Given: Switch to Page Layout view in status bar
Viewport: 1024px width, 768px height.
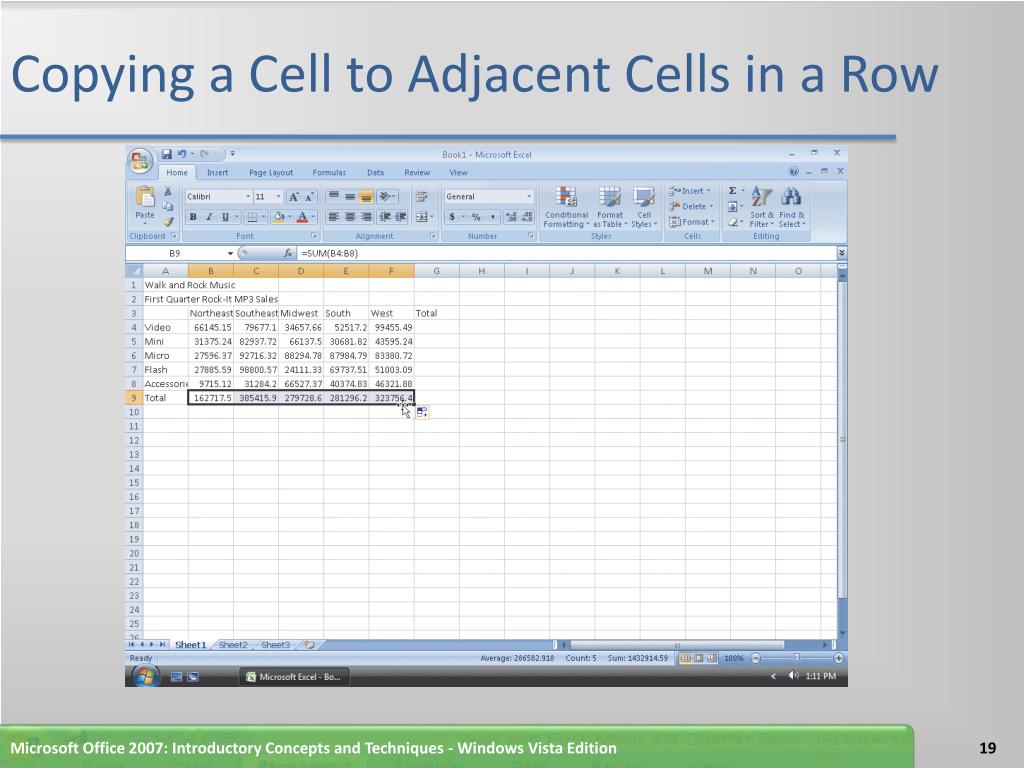Looking at the screenshot, I should point(699,658).
